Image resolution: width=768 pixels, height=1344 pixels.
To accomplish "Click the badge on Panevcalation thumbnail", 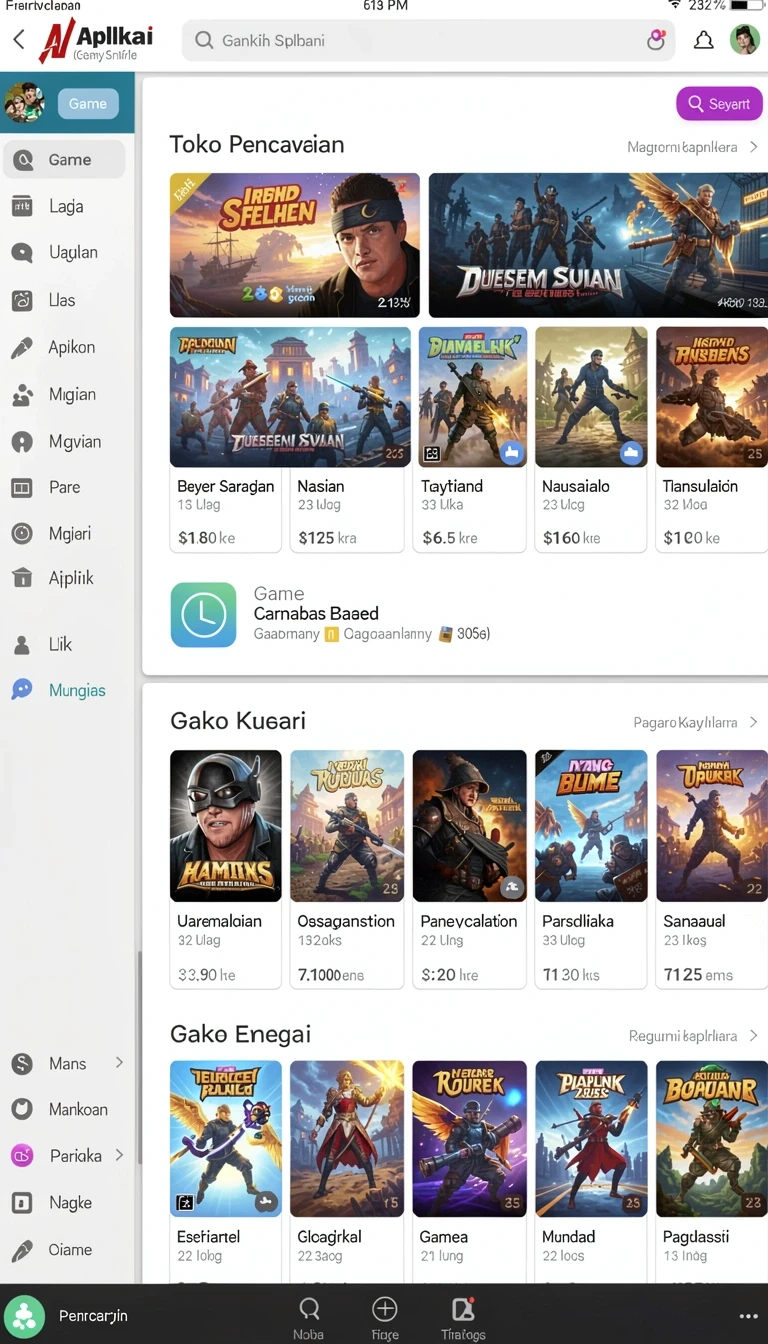I will pos(511,887).
